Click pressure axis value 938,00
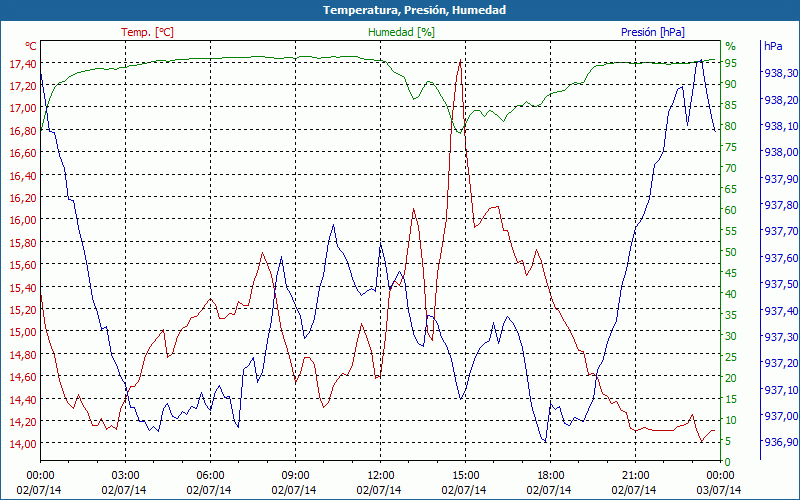 coord(780,153)
